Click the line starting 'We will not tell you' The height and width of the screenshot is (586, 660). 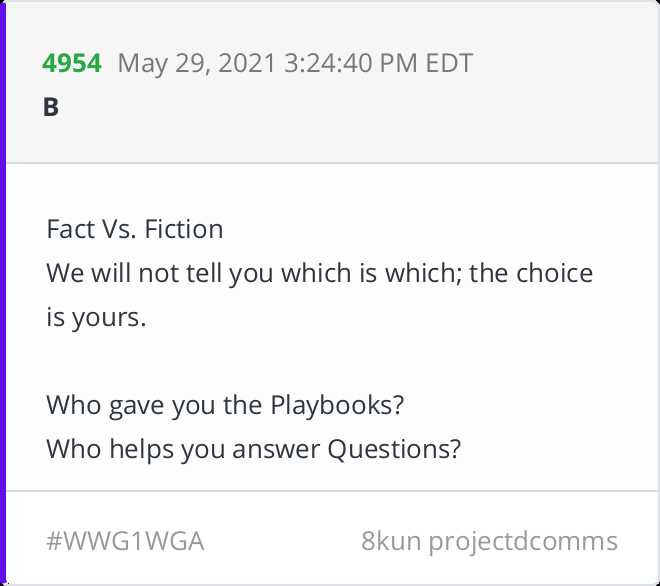pyautogui.click(x=320, y=273)
